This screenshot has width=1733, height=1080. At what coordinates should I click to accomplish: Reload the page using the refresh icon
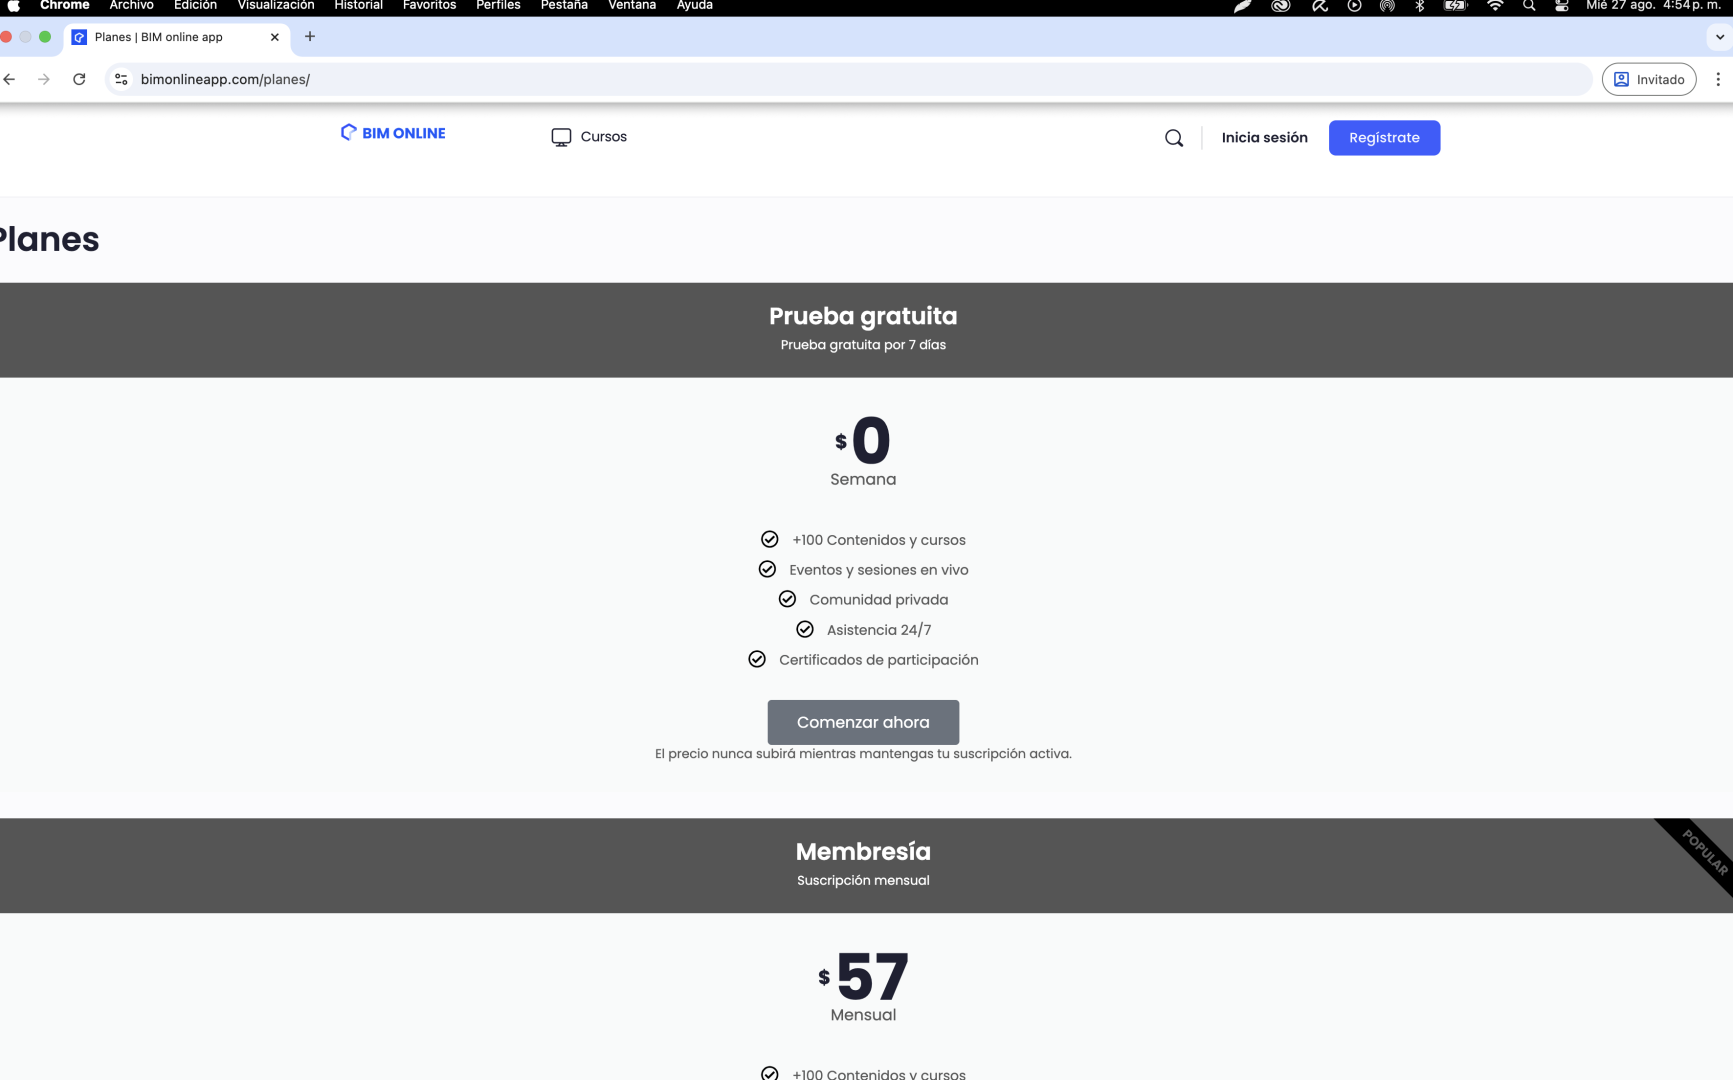79,79
